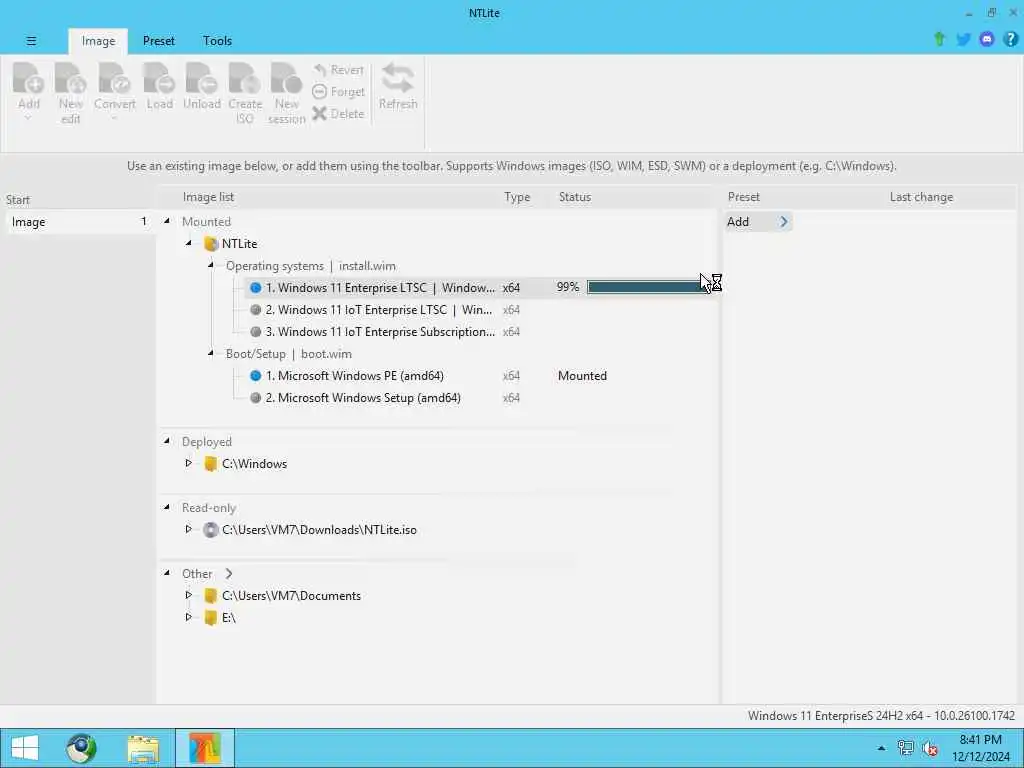The image size is (1024, 768).
Task: Click the Forget button
Action: click(338, 91)
